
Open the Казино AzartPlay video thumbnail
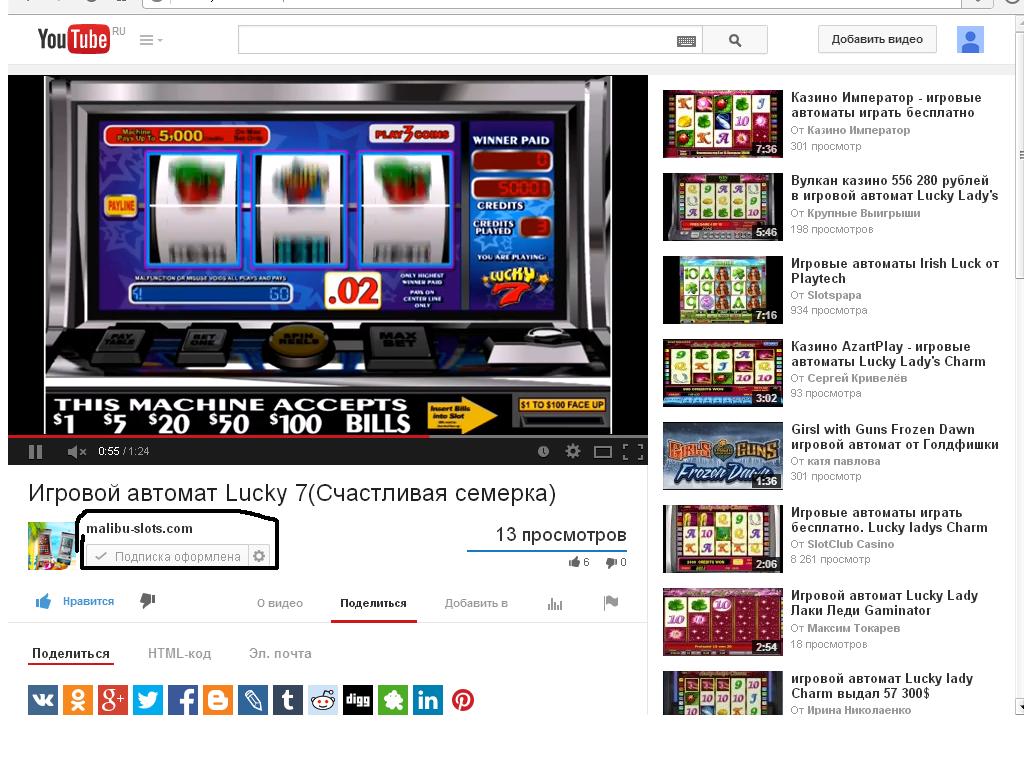pyautogui.click(x=722, y=373)
